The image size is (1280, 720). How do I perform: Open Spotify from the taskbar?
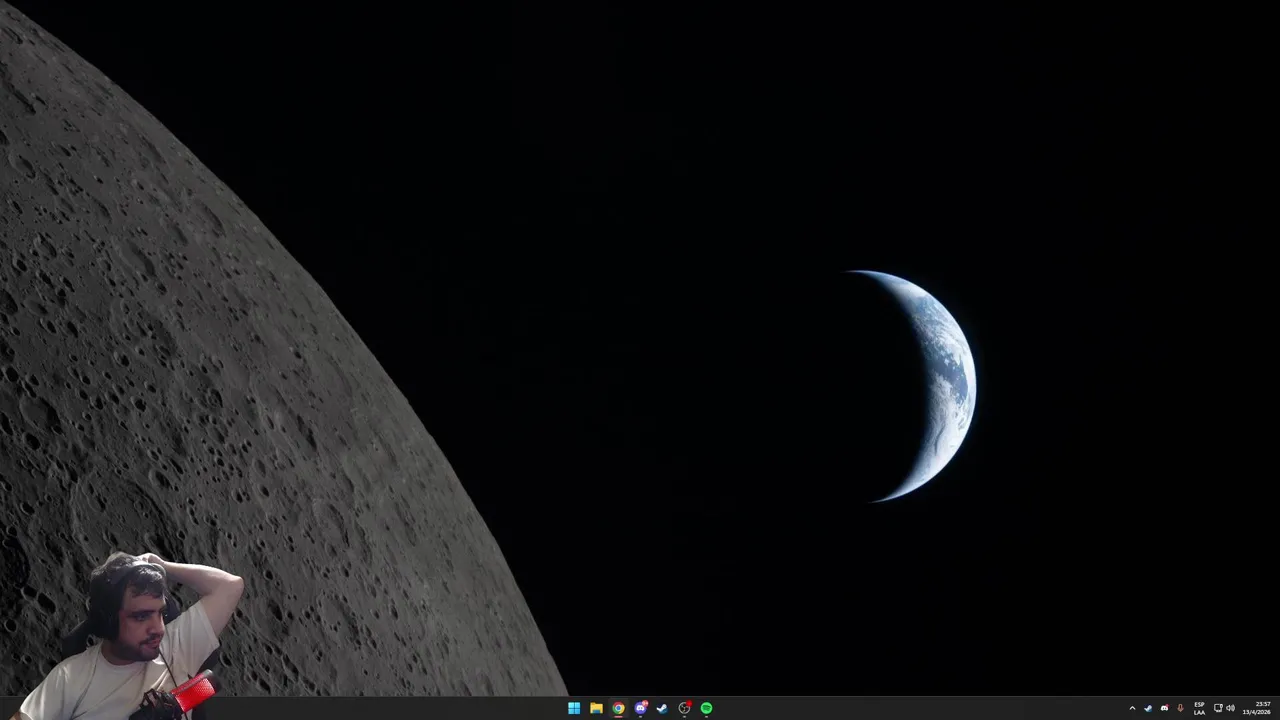coord(706,708)
